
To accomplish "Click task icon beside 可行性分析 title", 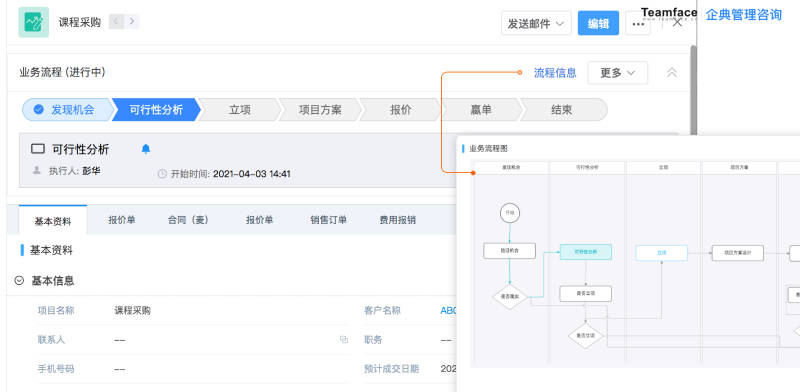I will tap(38, 149).
